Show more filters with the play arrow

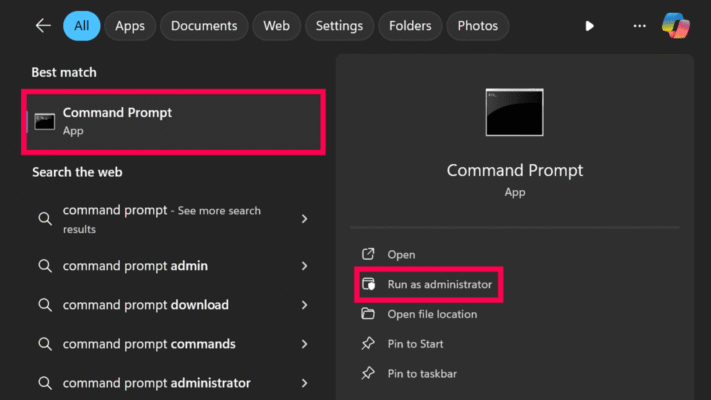point(589,26)
